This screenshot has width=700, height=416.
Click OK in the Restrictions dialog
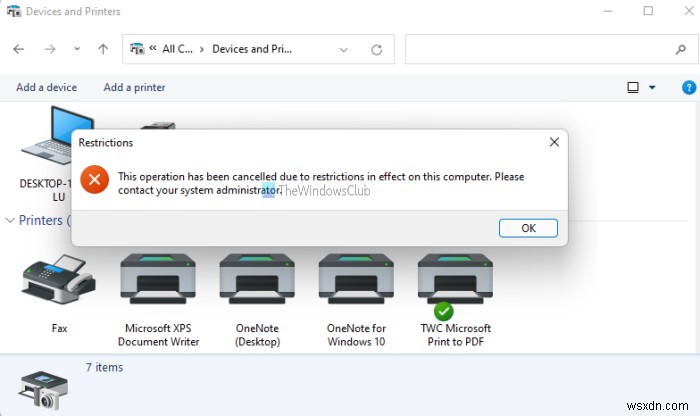pos(528,228)
